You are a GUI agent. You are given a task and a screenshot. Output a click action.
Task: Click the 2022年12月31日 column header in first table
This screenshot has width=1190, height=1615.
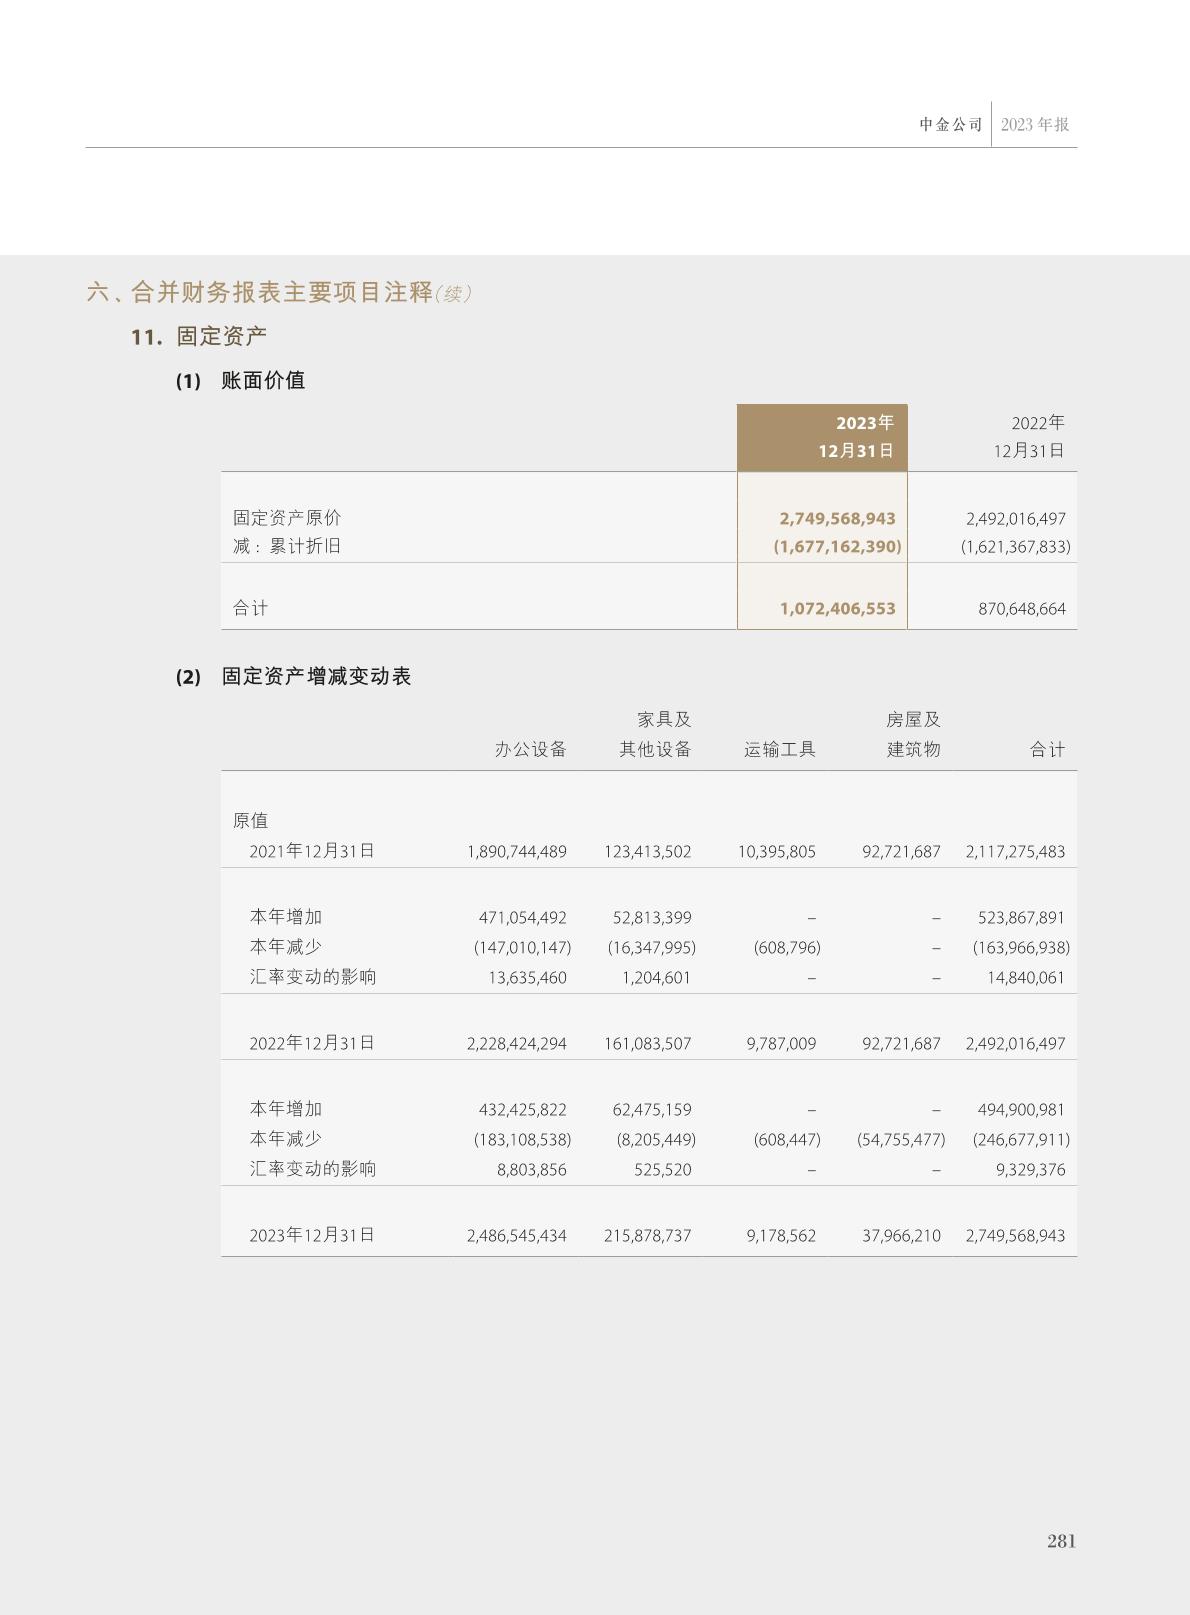(1028, 437)
